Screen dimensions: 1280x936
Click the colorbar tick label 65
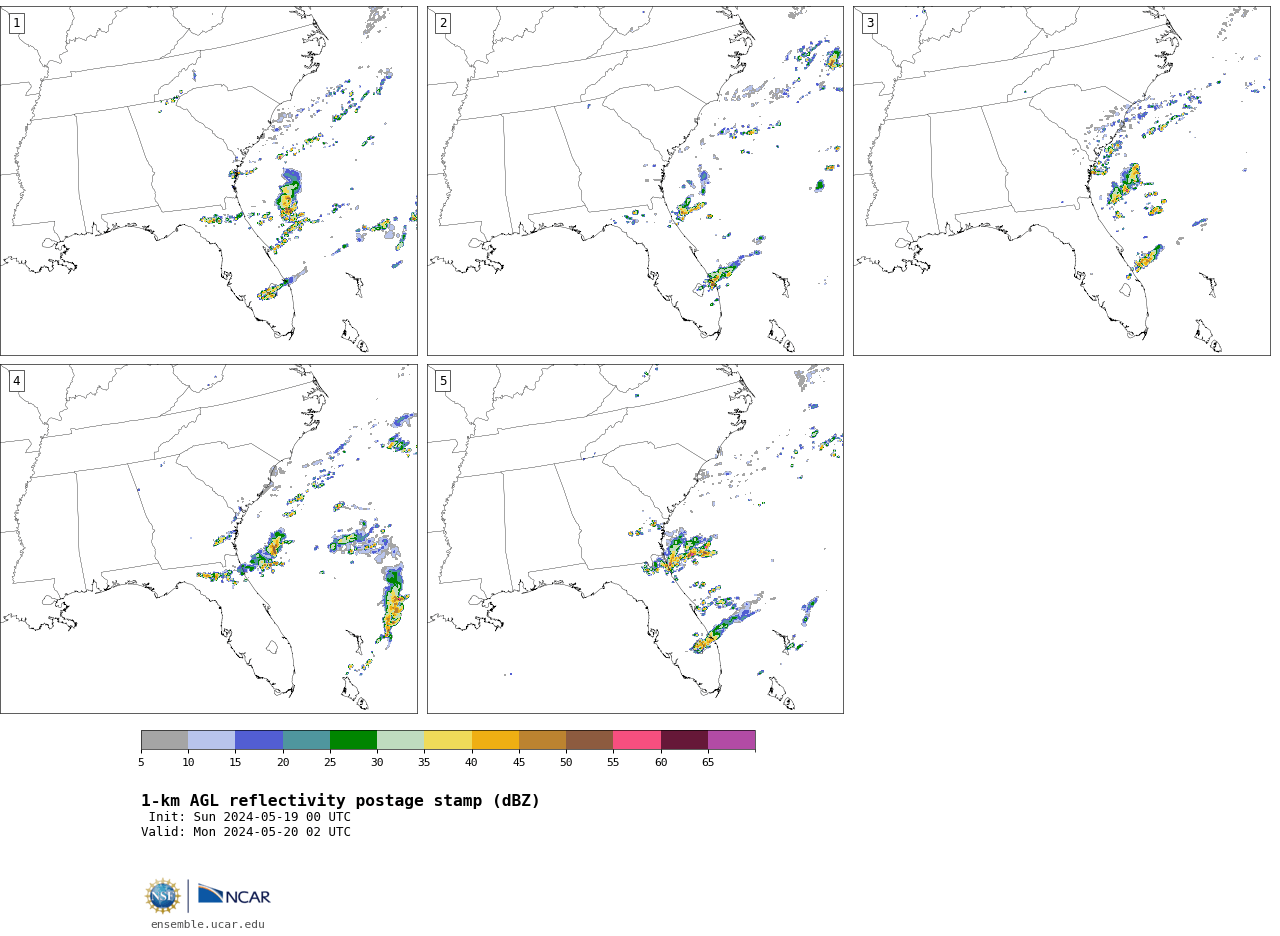[708, 762]
